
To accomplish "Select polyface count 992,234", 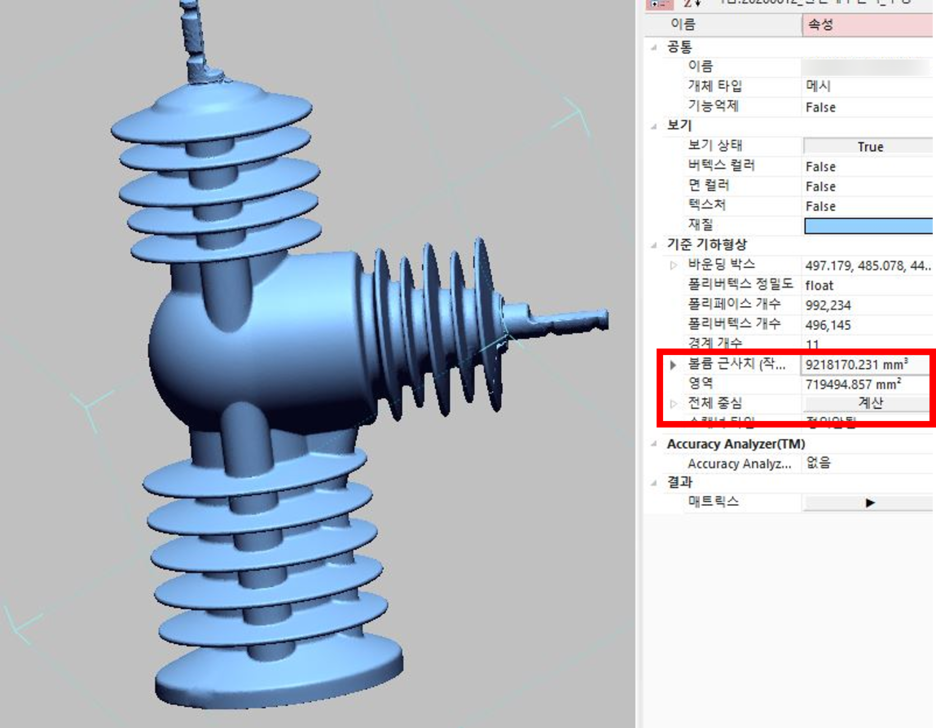I will click(828, 305).
